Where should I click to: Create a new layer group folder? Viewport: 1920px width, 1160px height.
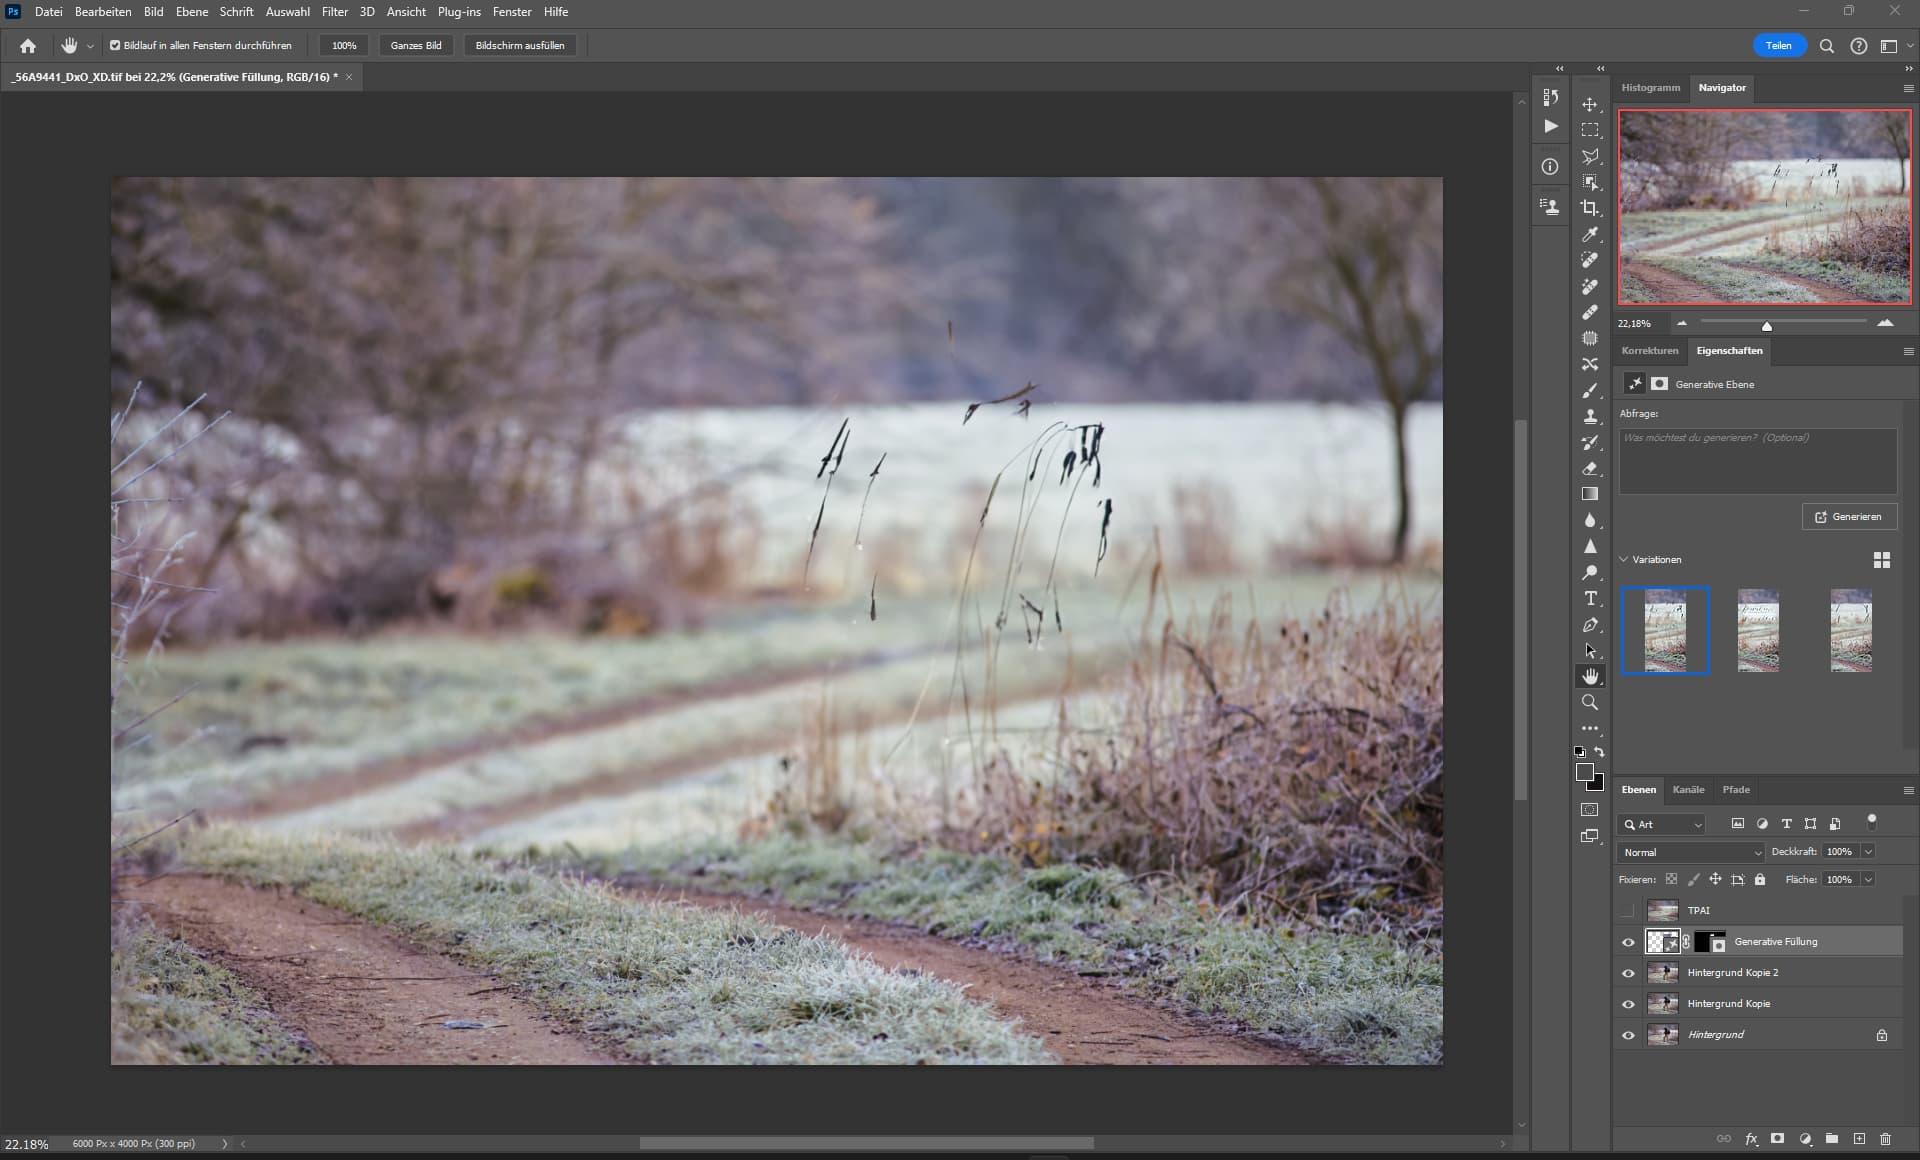click(x=1832, y=1139)
